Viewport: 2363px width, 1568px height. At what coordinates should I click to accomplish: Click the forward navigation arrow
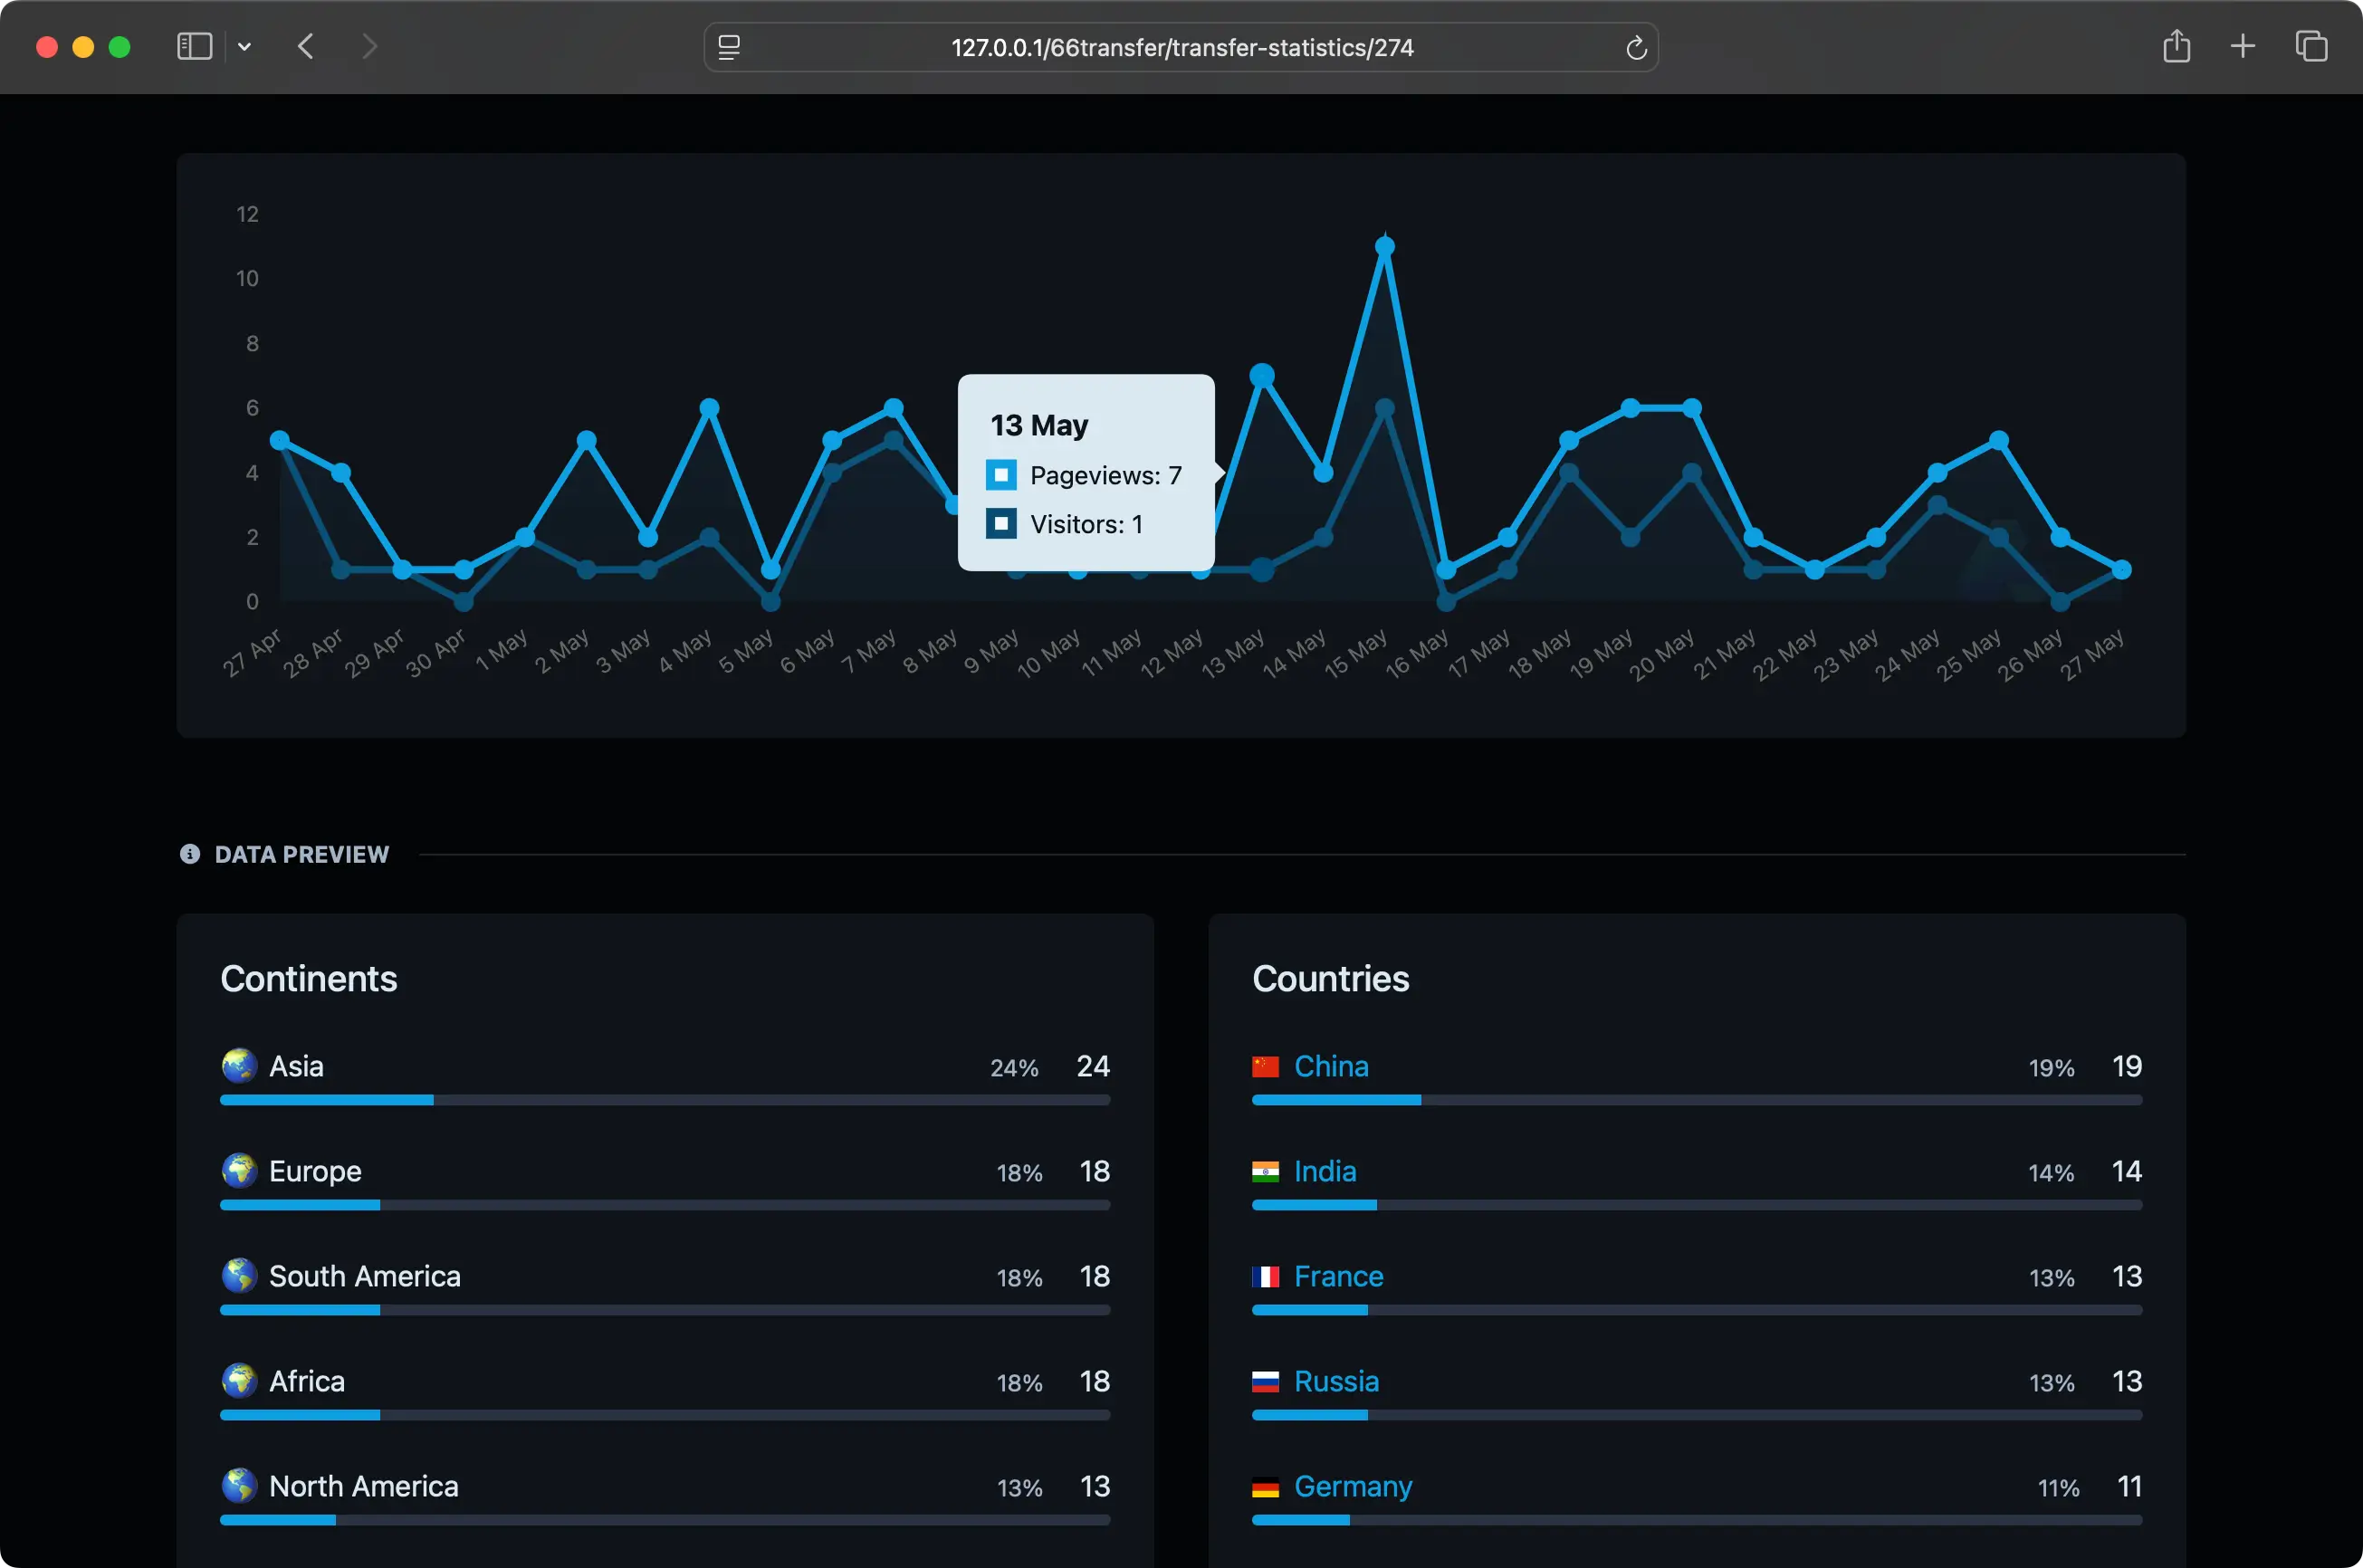(371, 46)
